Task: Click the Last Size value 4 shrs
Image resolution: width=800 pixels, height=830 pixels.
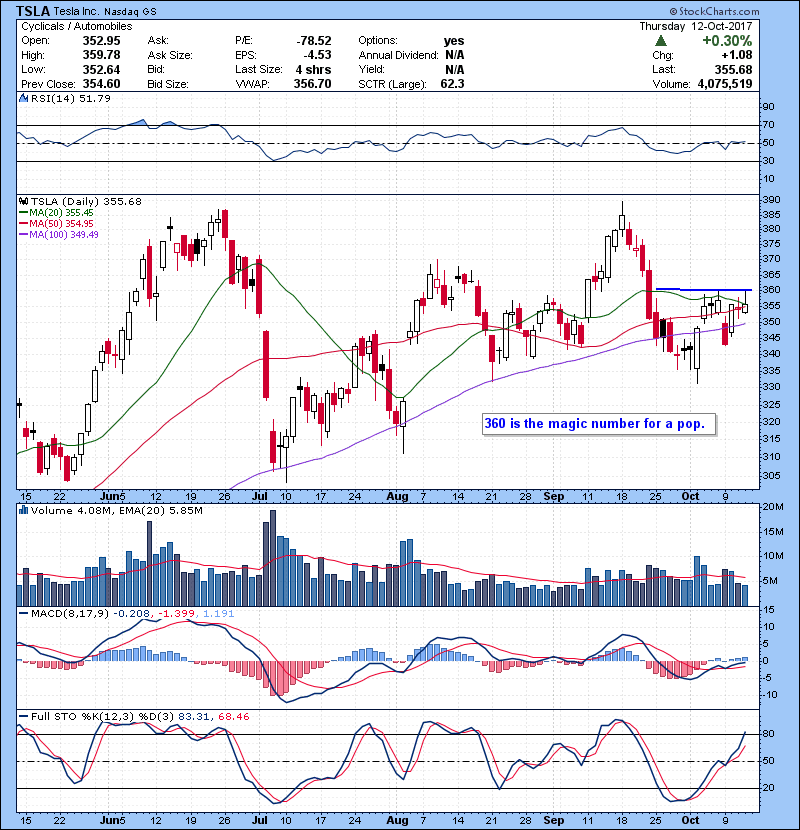Action: pos(313,69)
